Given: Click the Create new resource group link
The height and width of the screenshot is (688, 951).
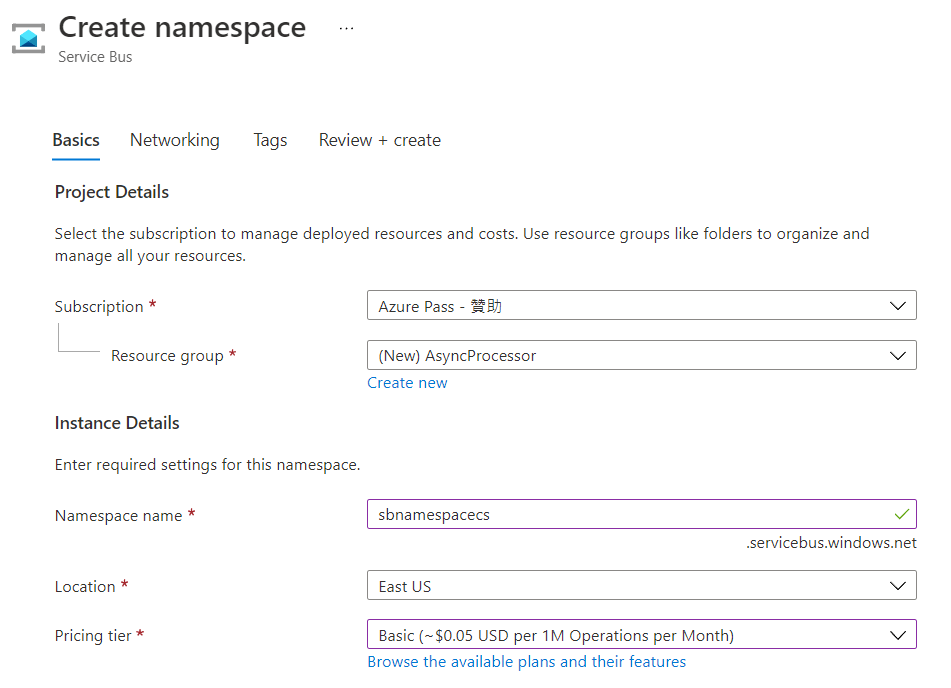Looking at the screenshot, I should coord(407,383).
